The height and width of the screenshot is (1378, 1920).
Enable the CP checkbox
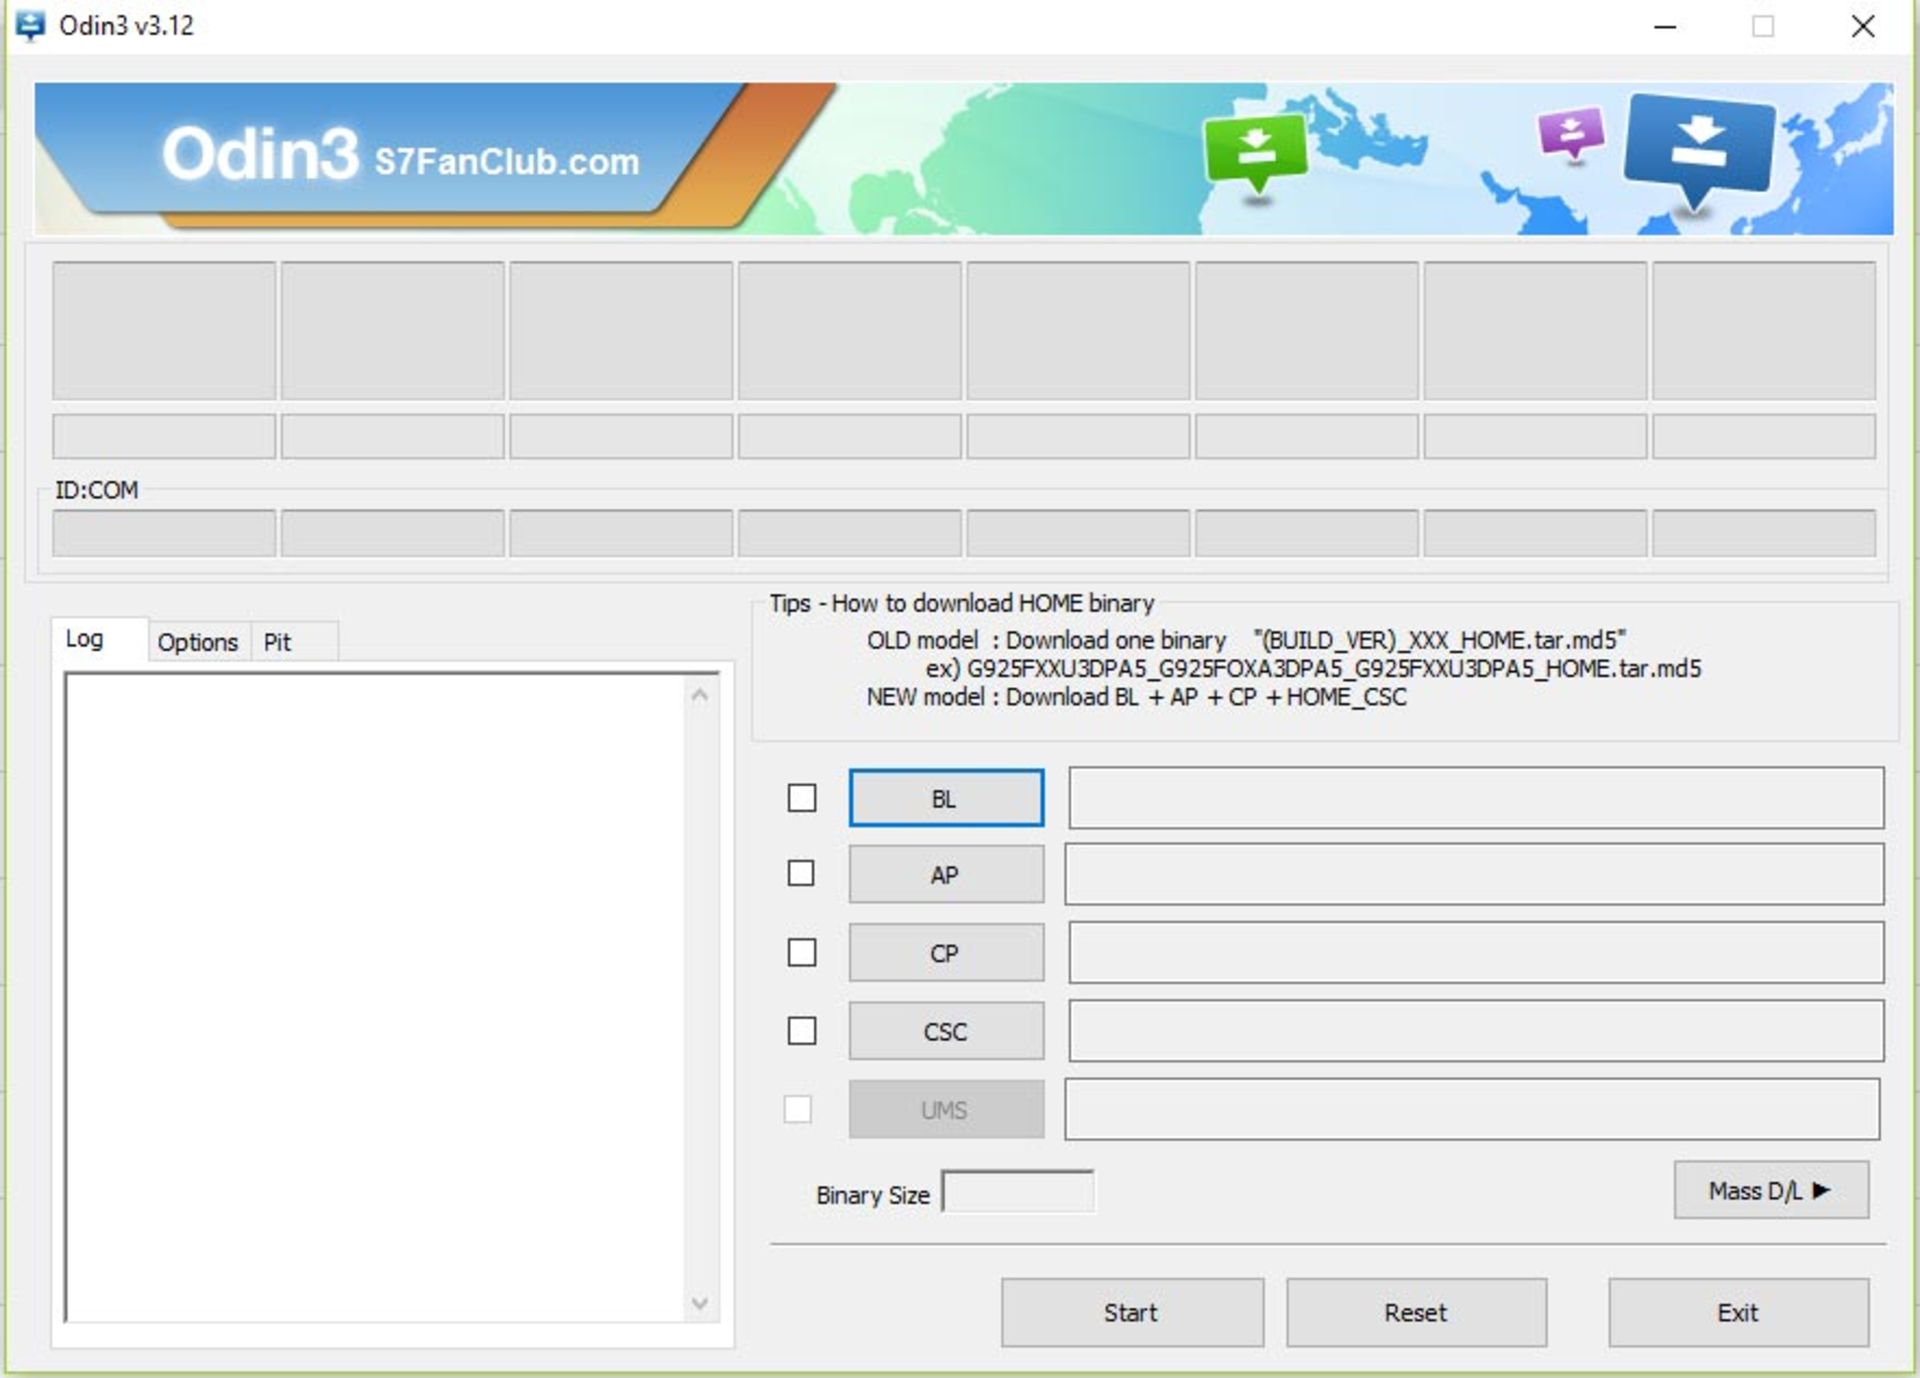click(801, 952)
